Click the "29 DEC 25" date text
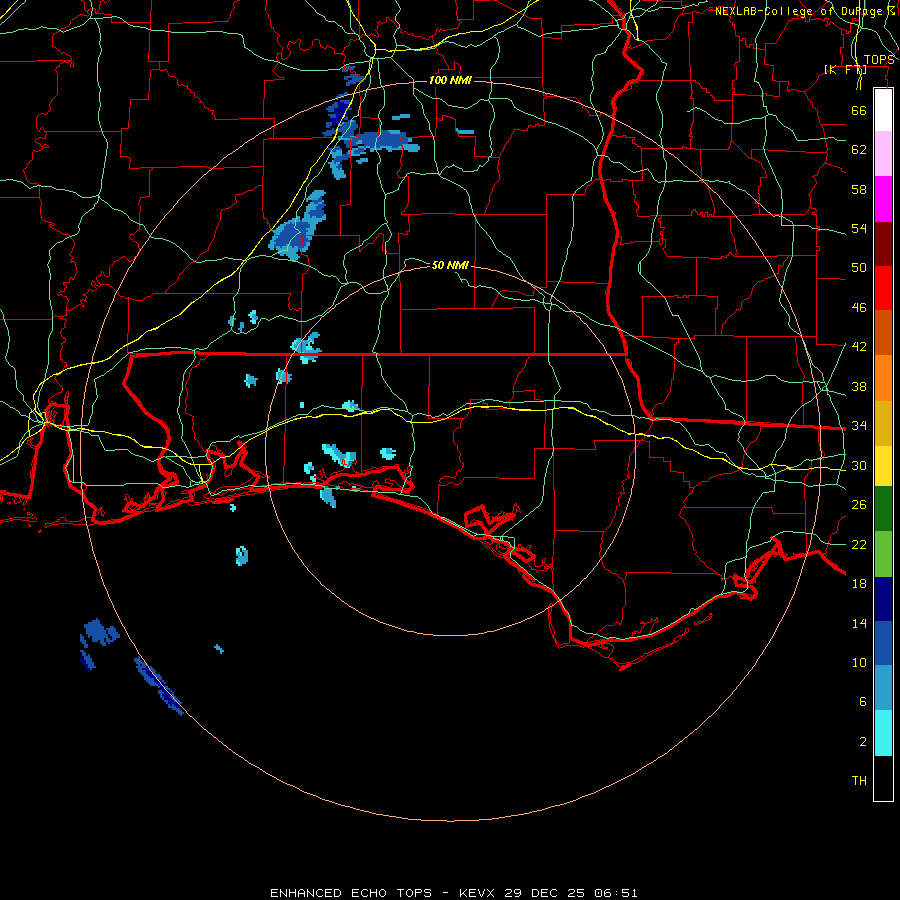 click(x=545, y=893)
